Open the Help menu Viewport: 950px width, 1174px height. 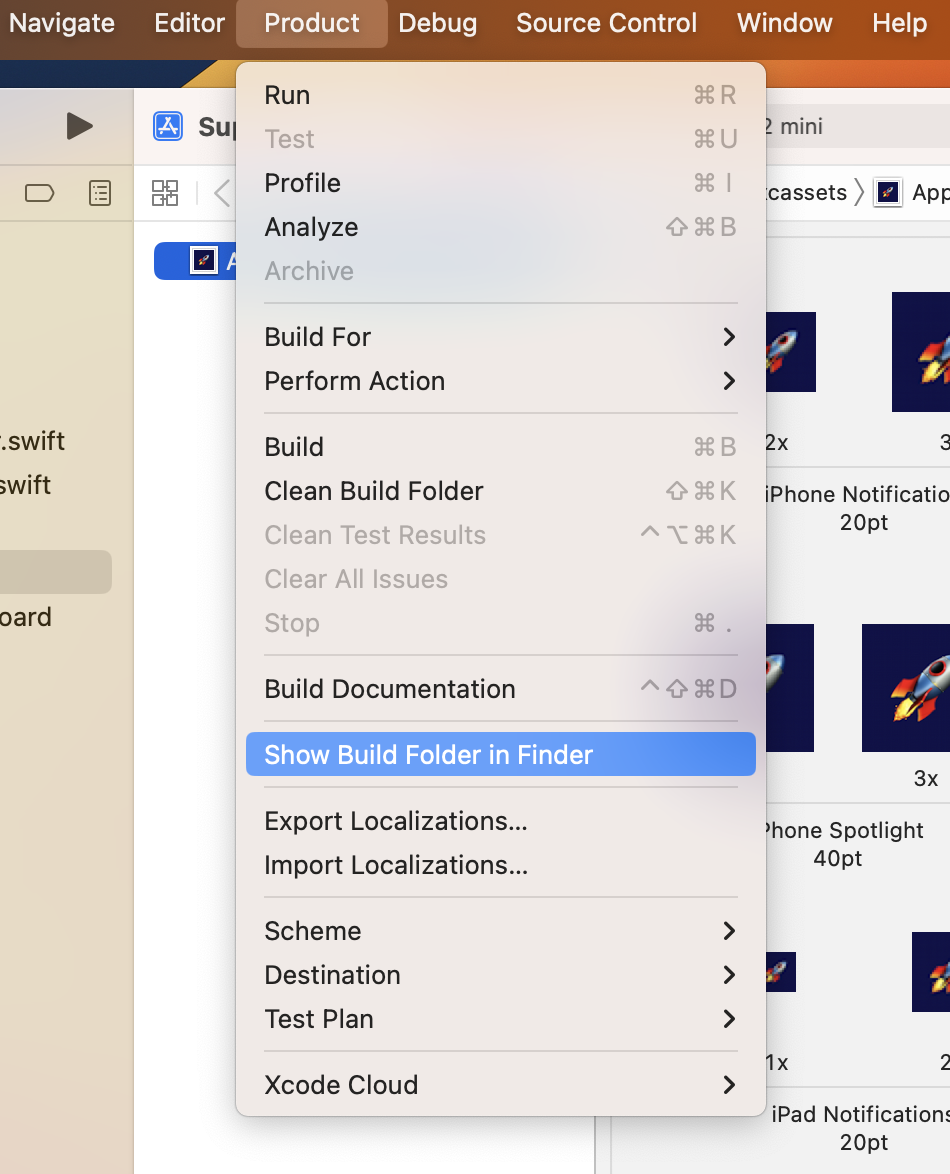(899, 23)
